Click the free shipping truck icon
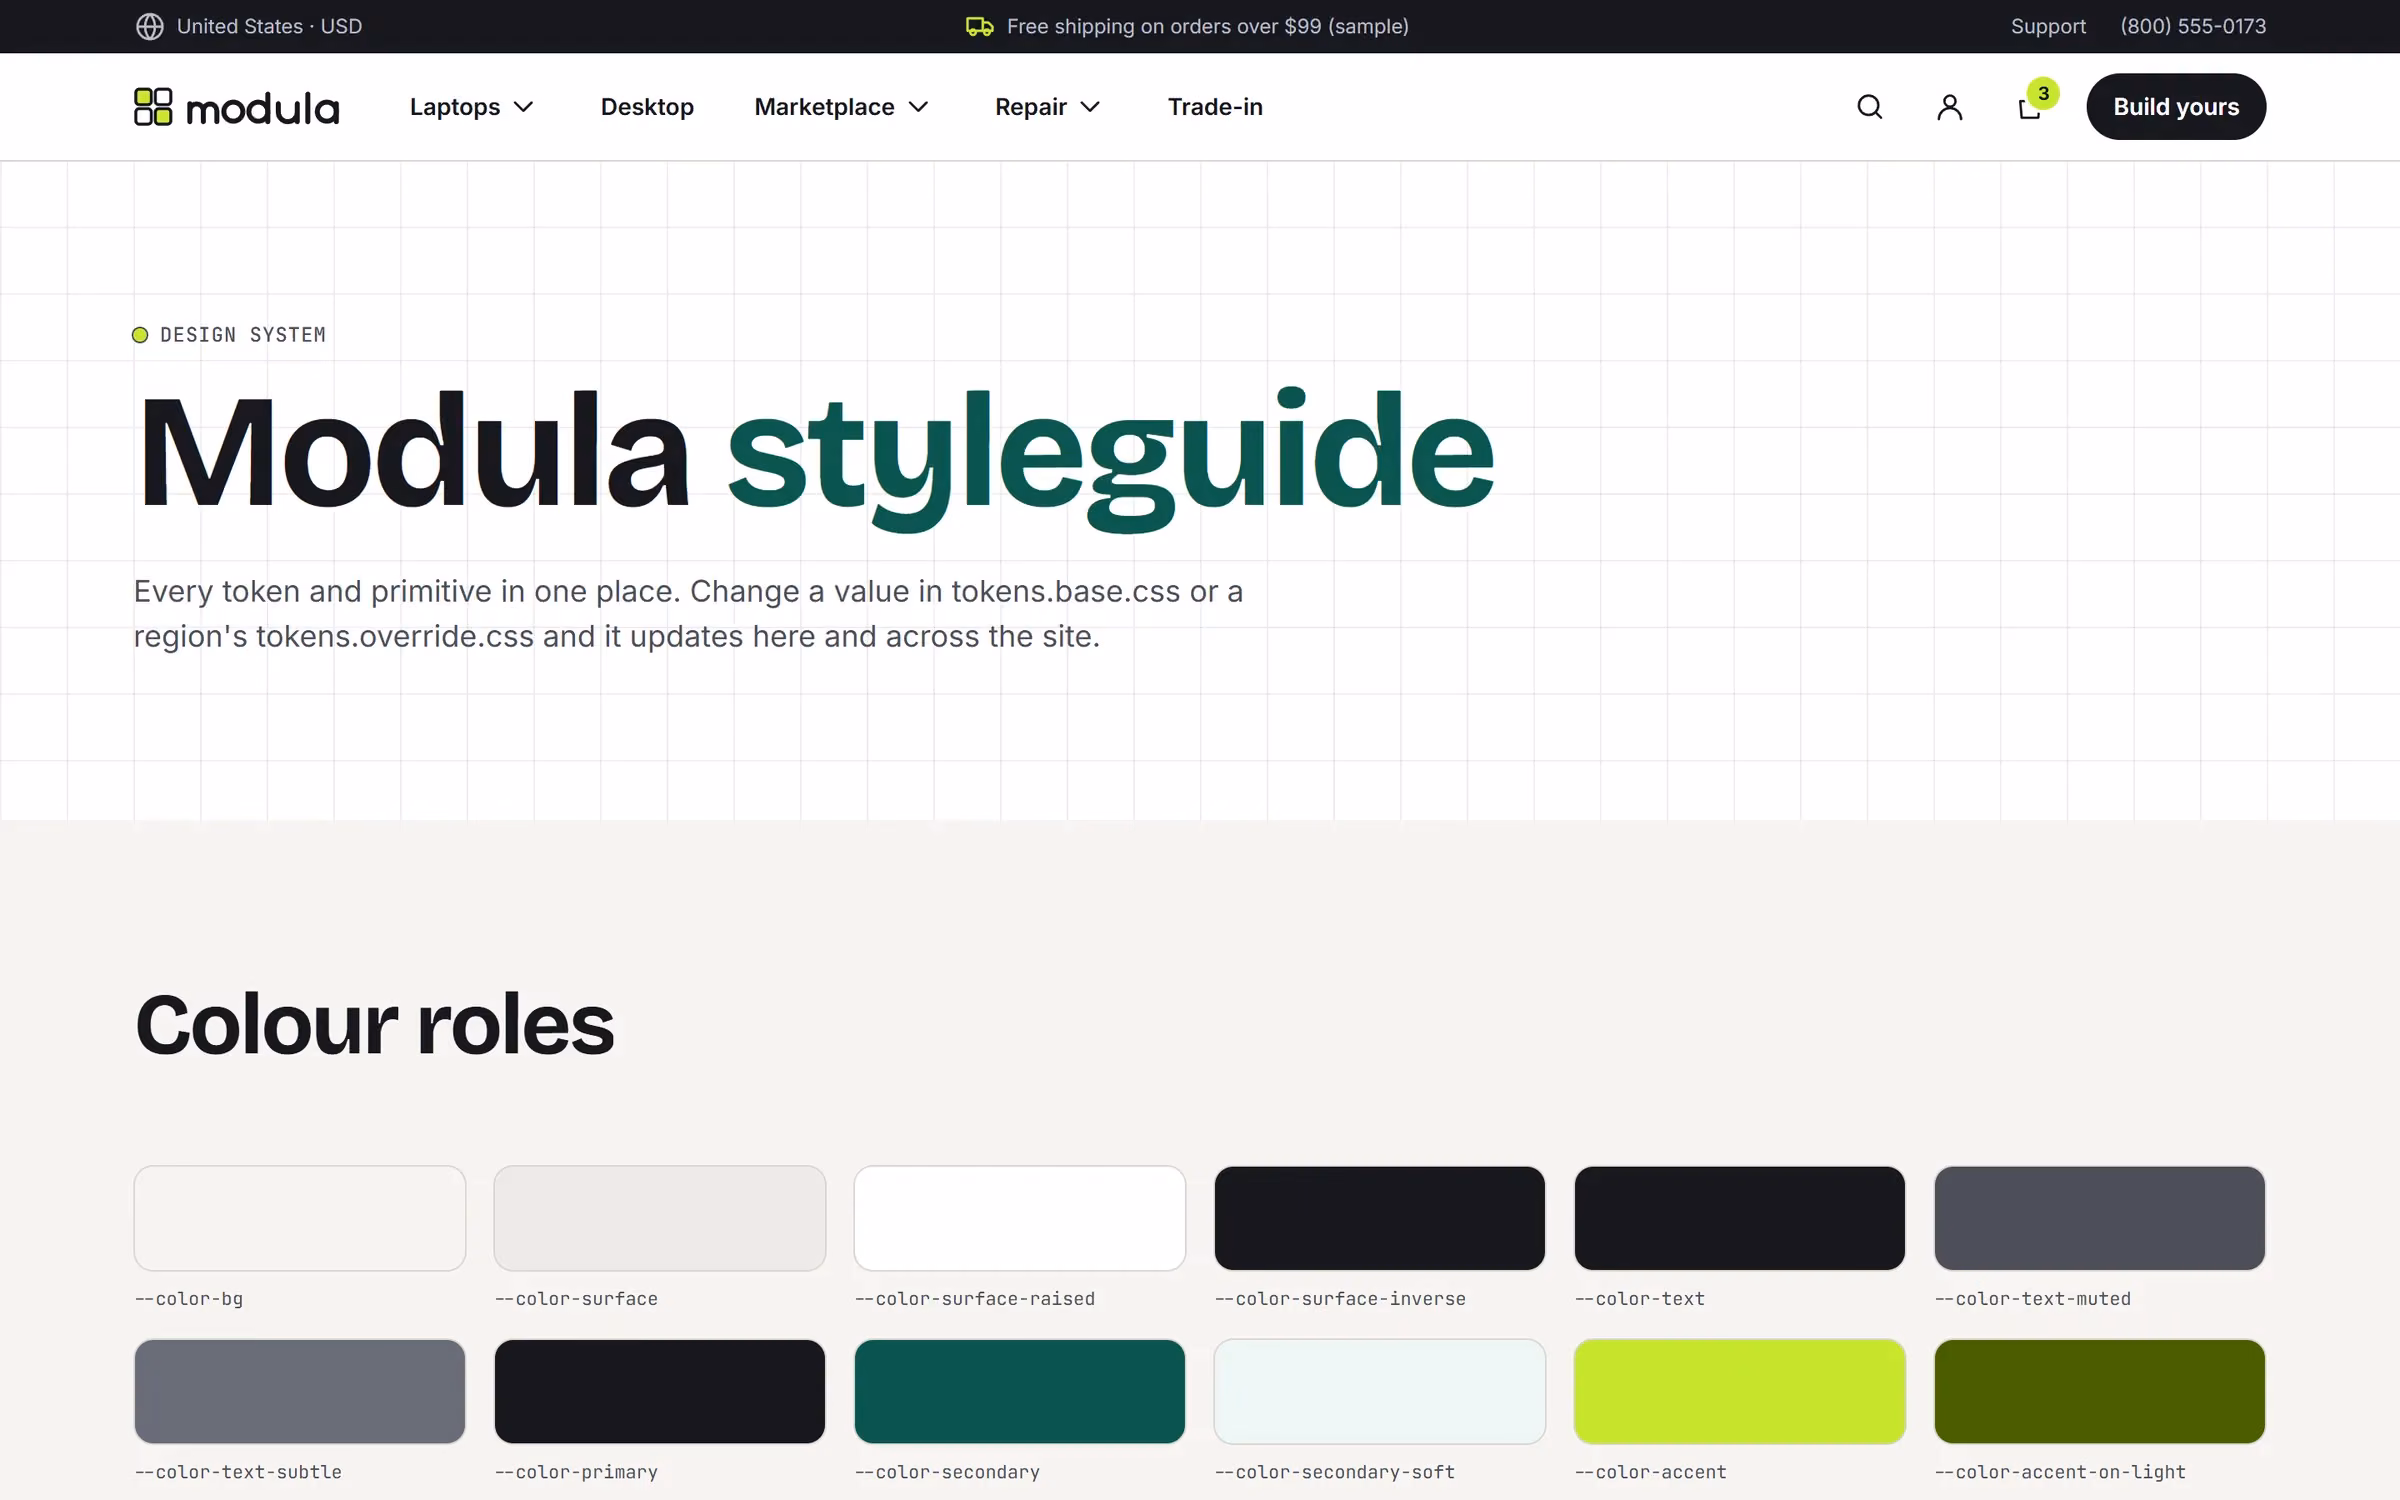2400x1500 pixels. click(x=979, y=27)
